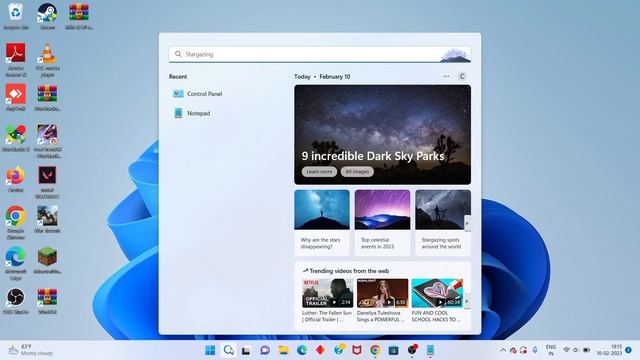Click the microphone icon in system tray

pyautogui.click(x=535, y=350)
